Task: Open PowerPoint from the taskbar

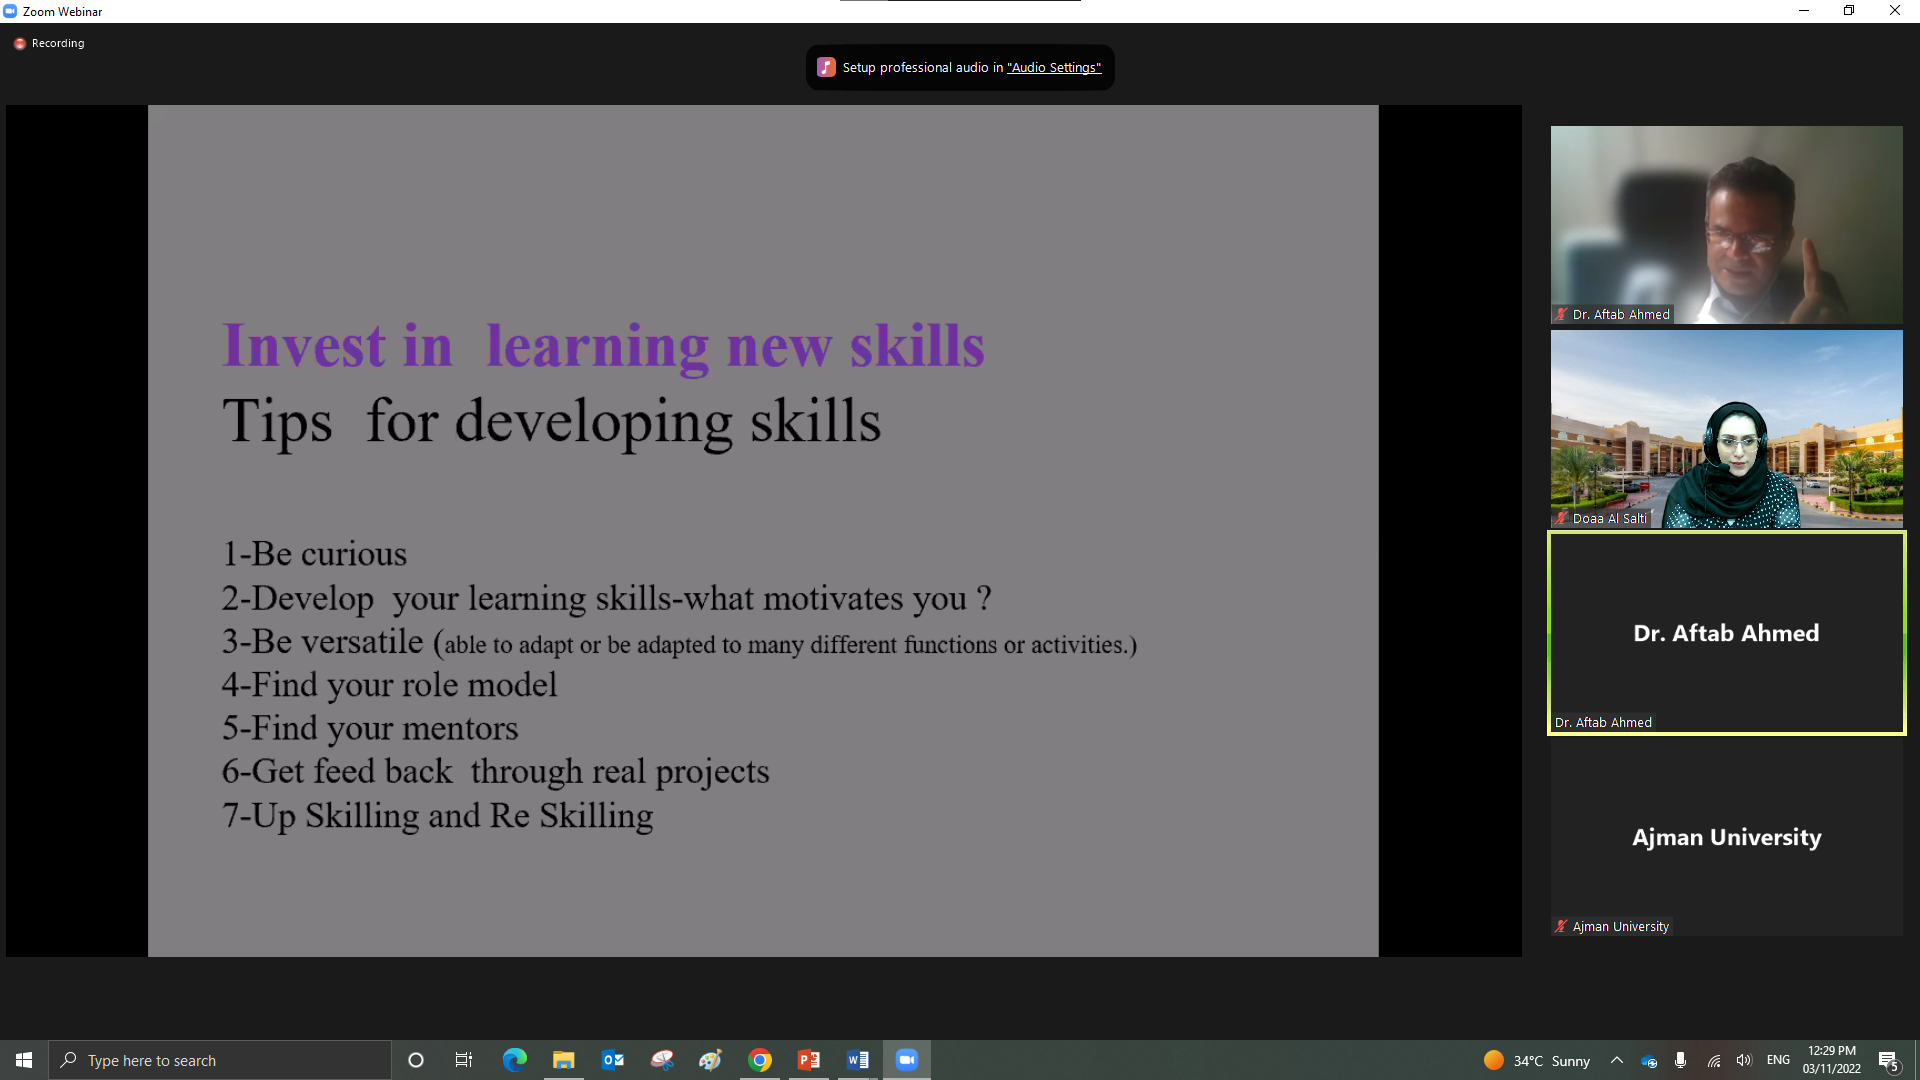Action: pos(808,1060)
